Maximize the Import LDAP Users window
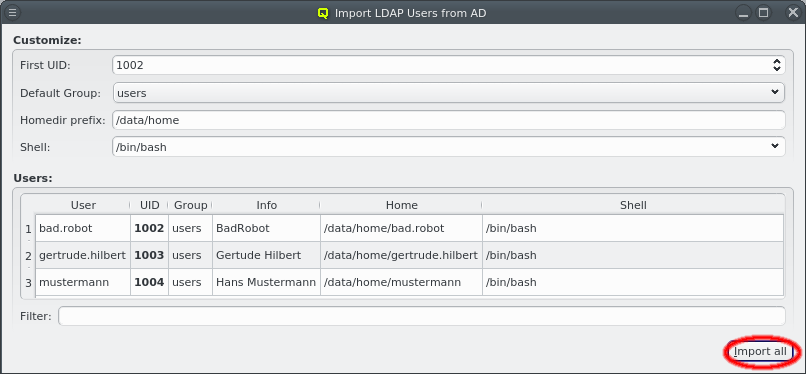Viewport: 806px width, 374px height. pyautogui.click(x=764, y=12)
